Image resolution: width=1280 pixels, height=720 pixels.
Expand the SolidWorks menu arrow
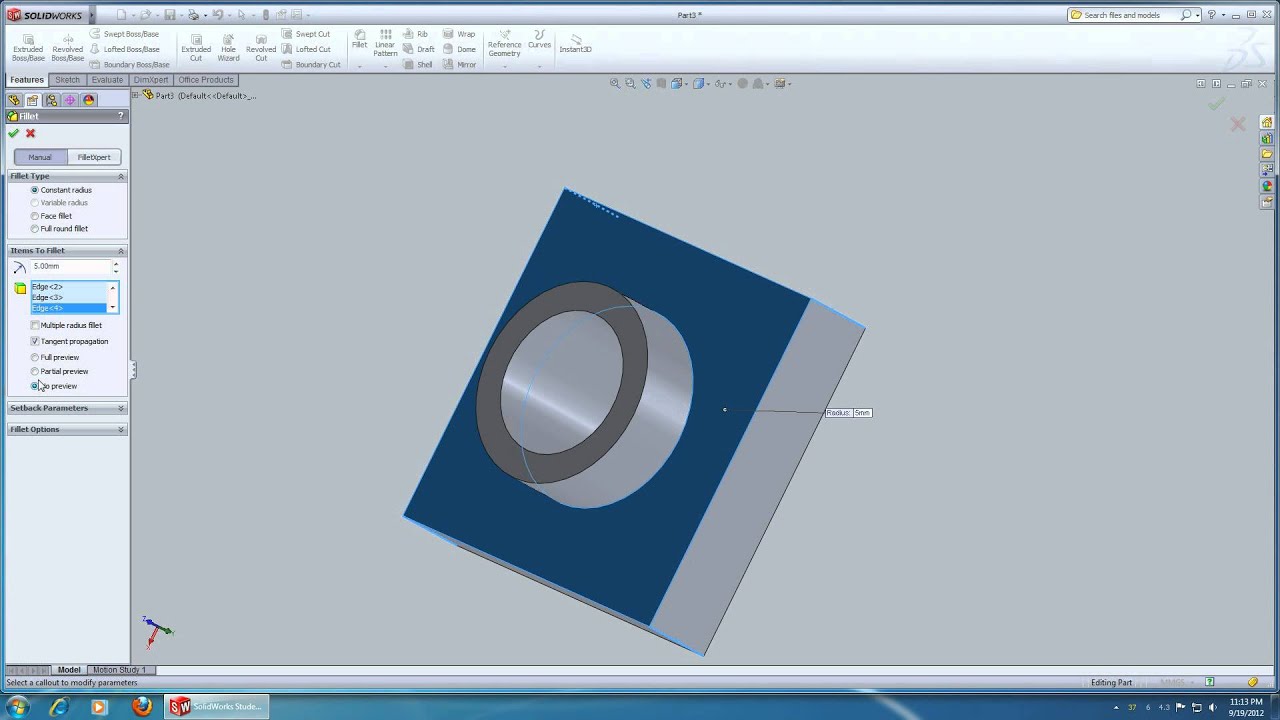click(x=92, y=15)
